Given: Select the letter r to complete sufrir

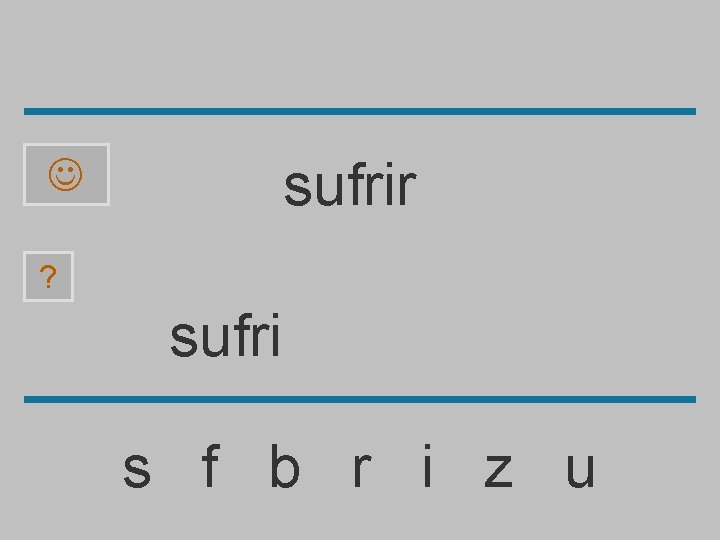Looking at the screenshot, I should pyautogui.click(x=361, y=470).
